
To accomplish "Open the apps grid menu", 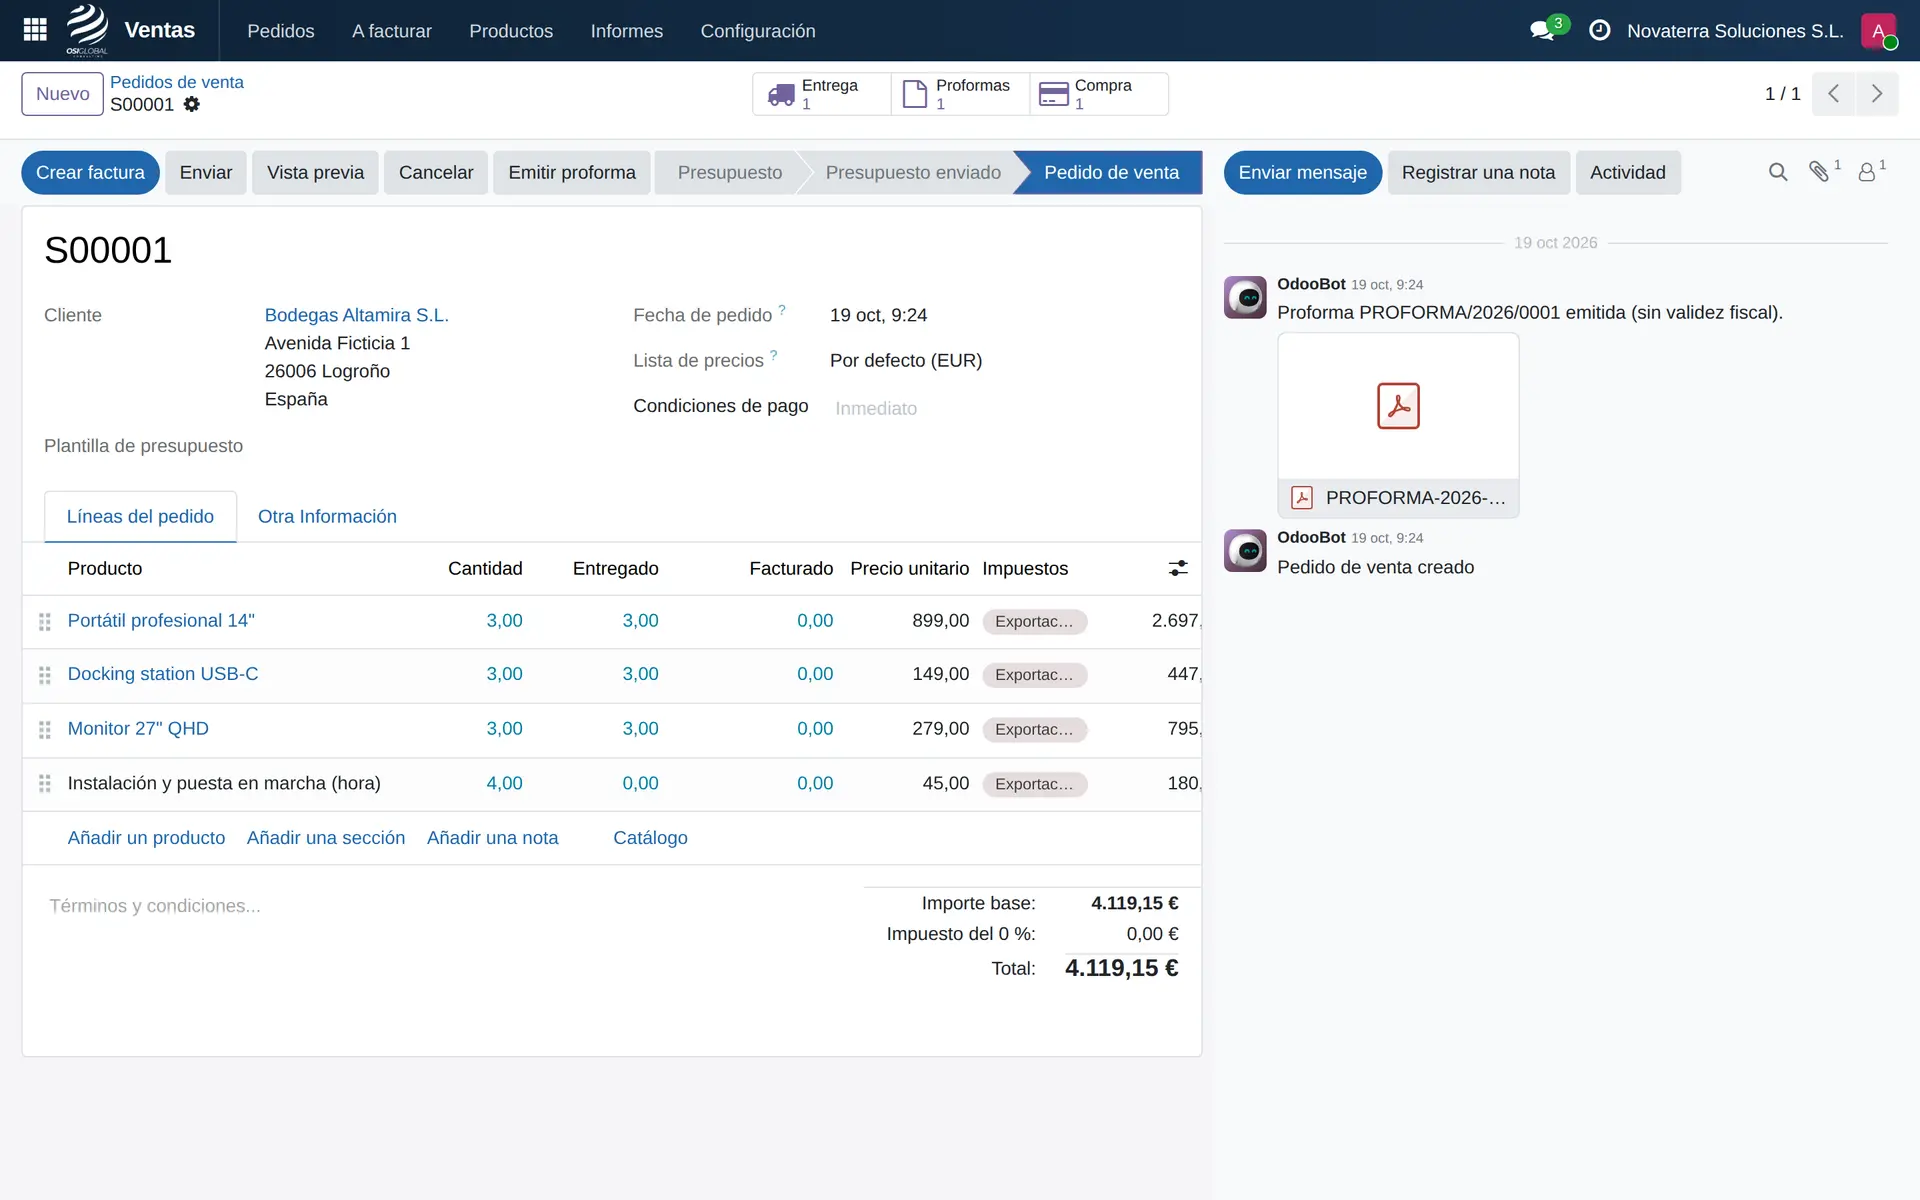I will point(35,30).
